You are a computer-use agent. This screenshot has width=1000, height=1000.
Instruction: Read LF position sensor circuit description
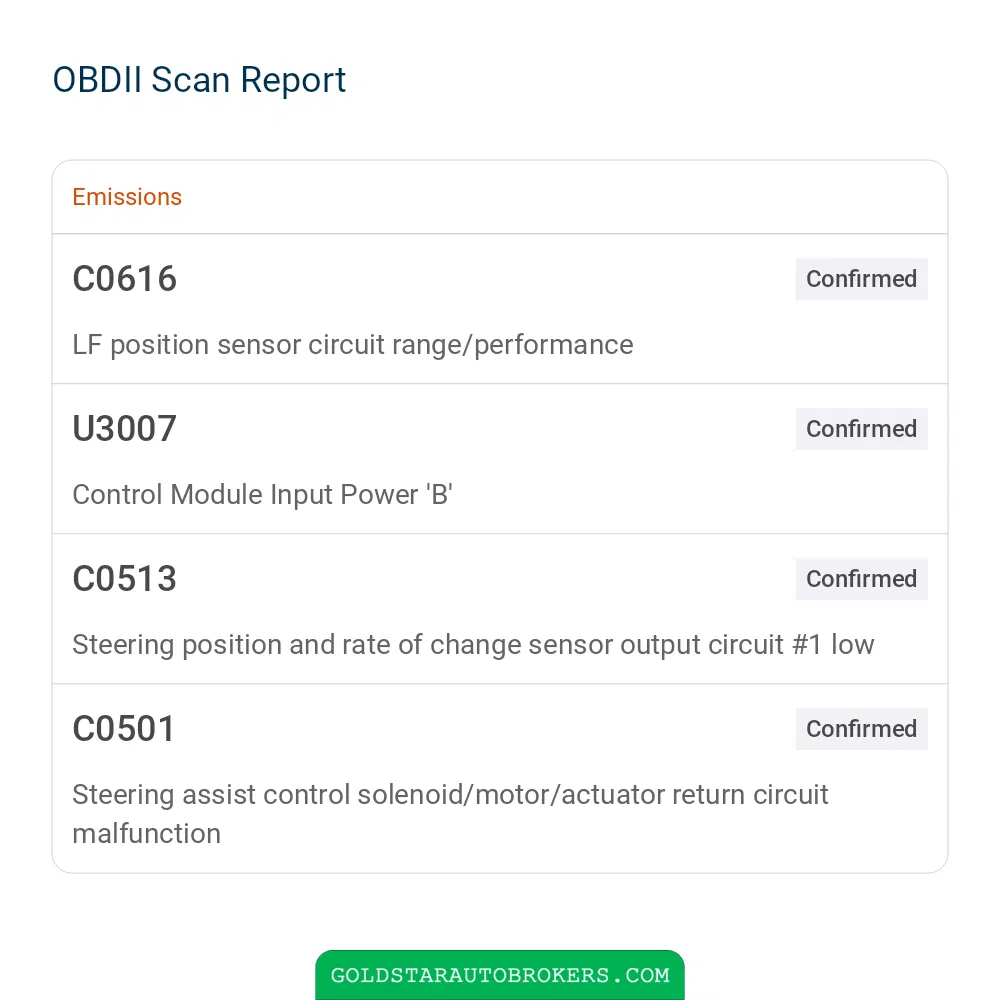353,345
